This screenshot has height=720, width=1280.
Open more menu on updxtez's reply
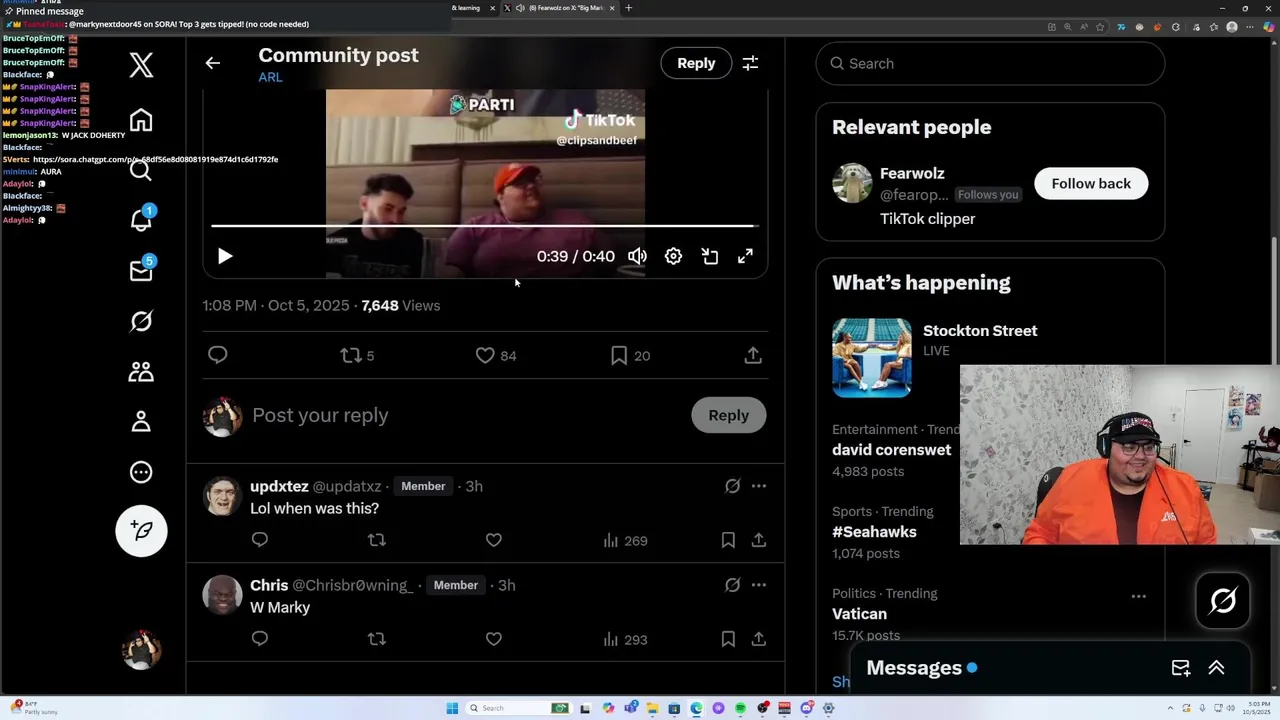(758, 486)
